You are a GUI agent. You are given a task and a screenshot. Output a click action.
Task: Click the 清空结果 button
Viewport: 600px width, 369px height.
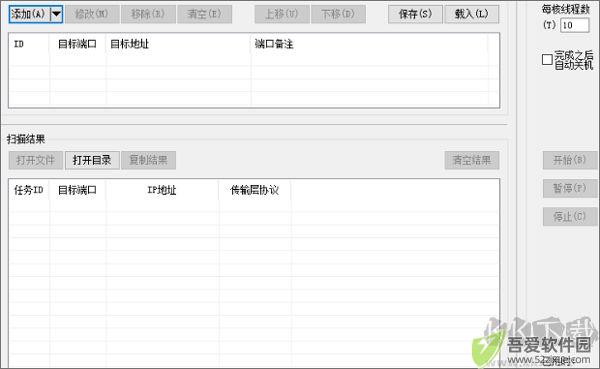tap(472, 160)
